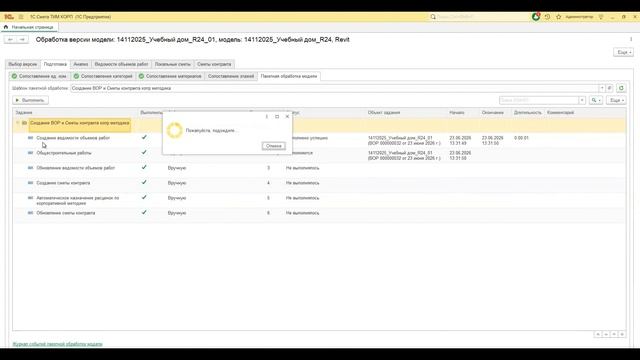The width and height of the screenshot is (640, 360).
Task: Click row icon of Обновление ведомости объемов работ
Action: tap(30, 168)
